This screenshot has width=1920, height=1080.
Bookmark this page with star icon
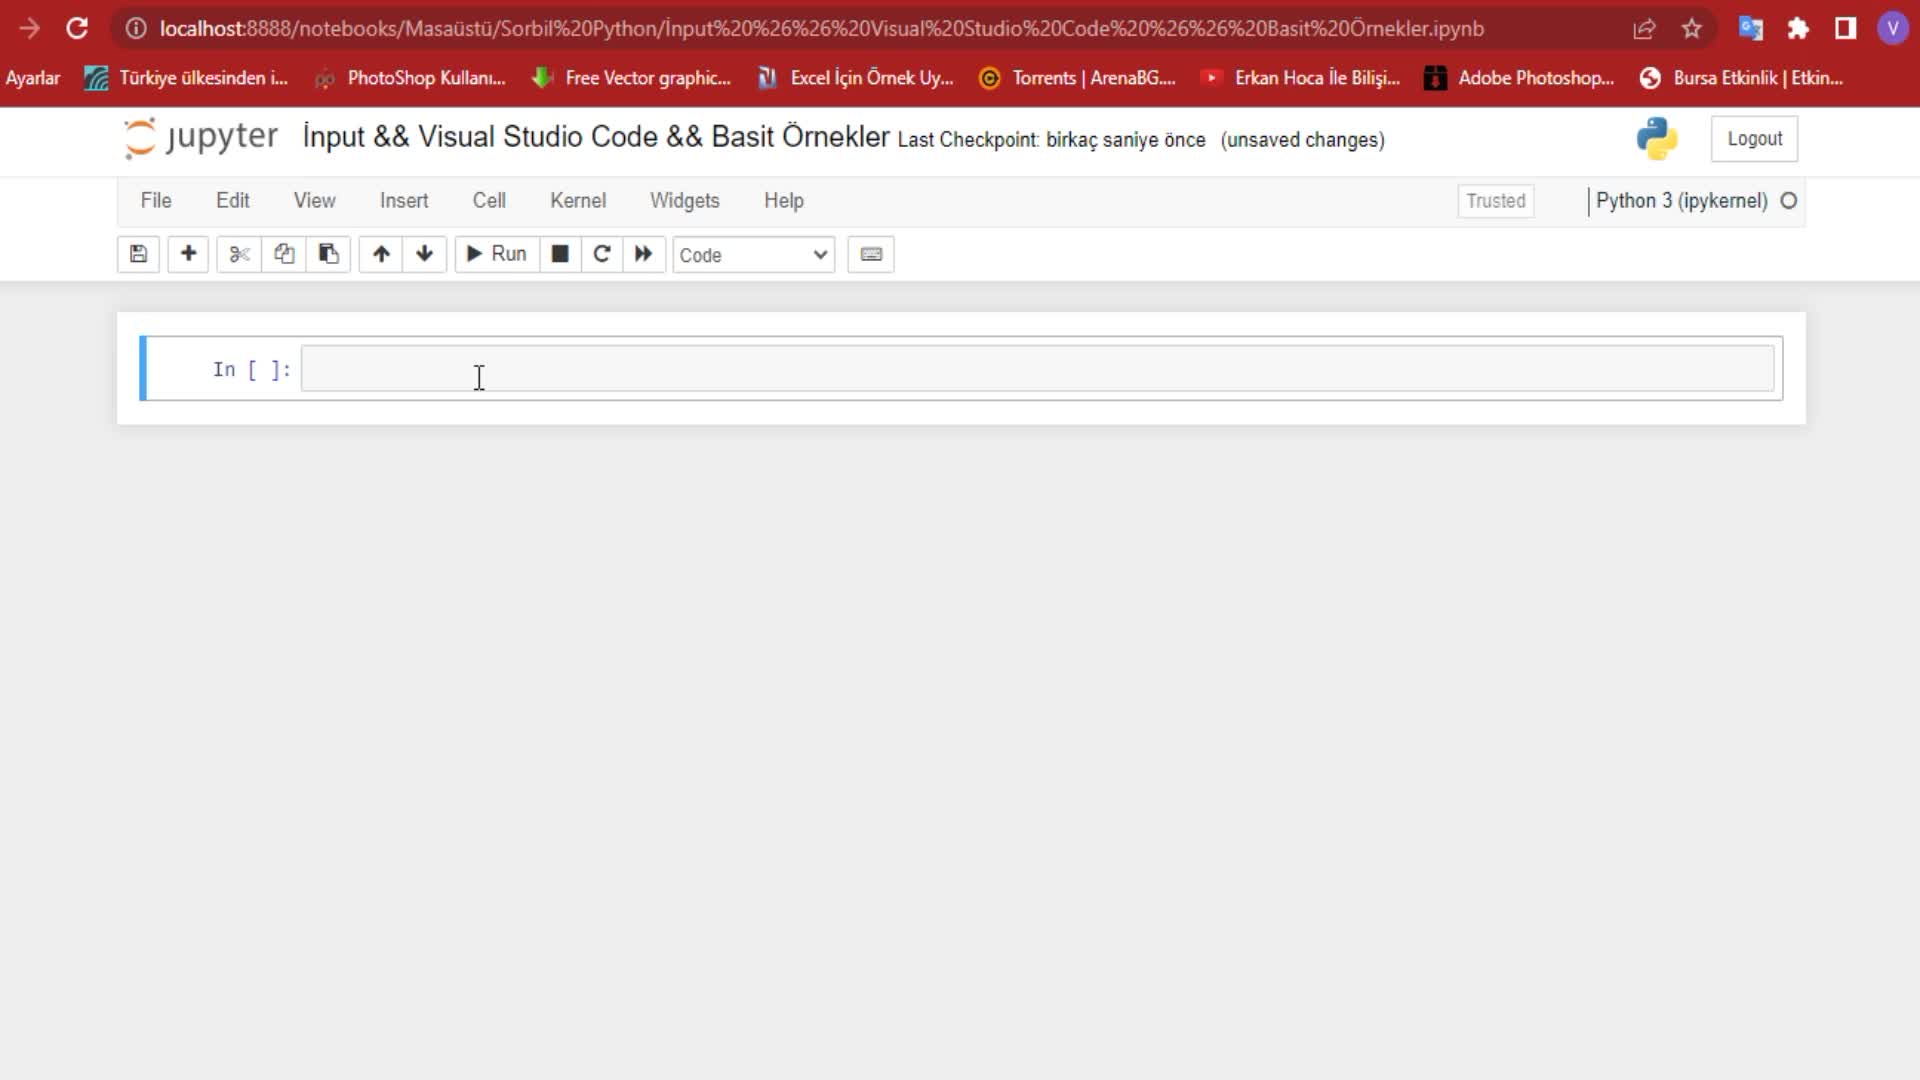1691,29
